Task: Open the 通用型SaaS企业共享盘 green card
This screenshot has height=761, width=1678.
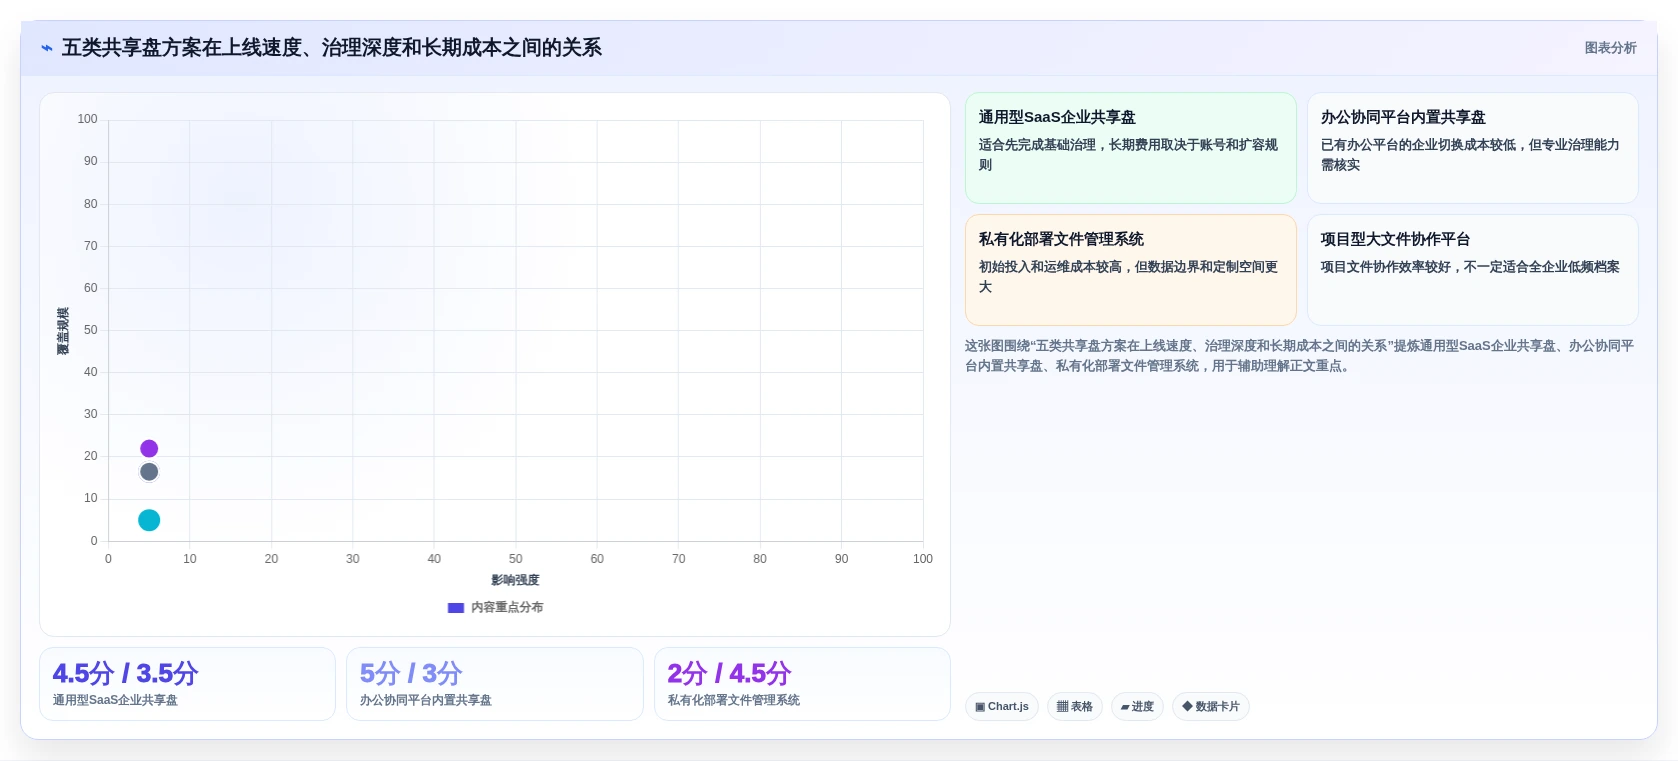Action: click(x=1130, y=148)
